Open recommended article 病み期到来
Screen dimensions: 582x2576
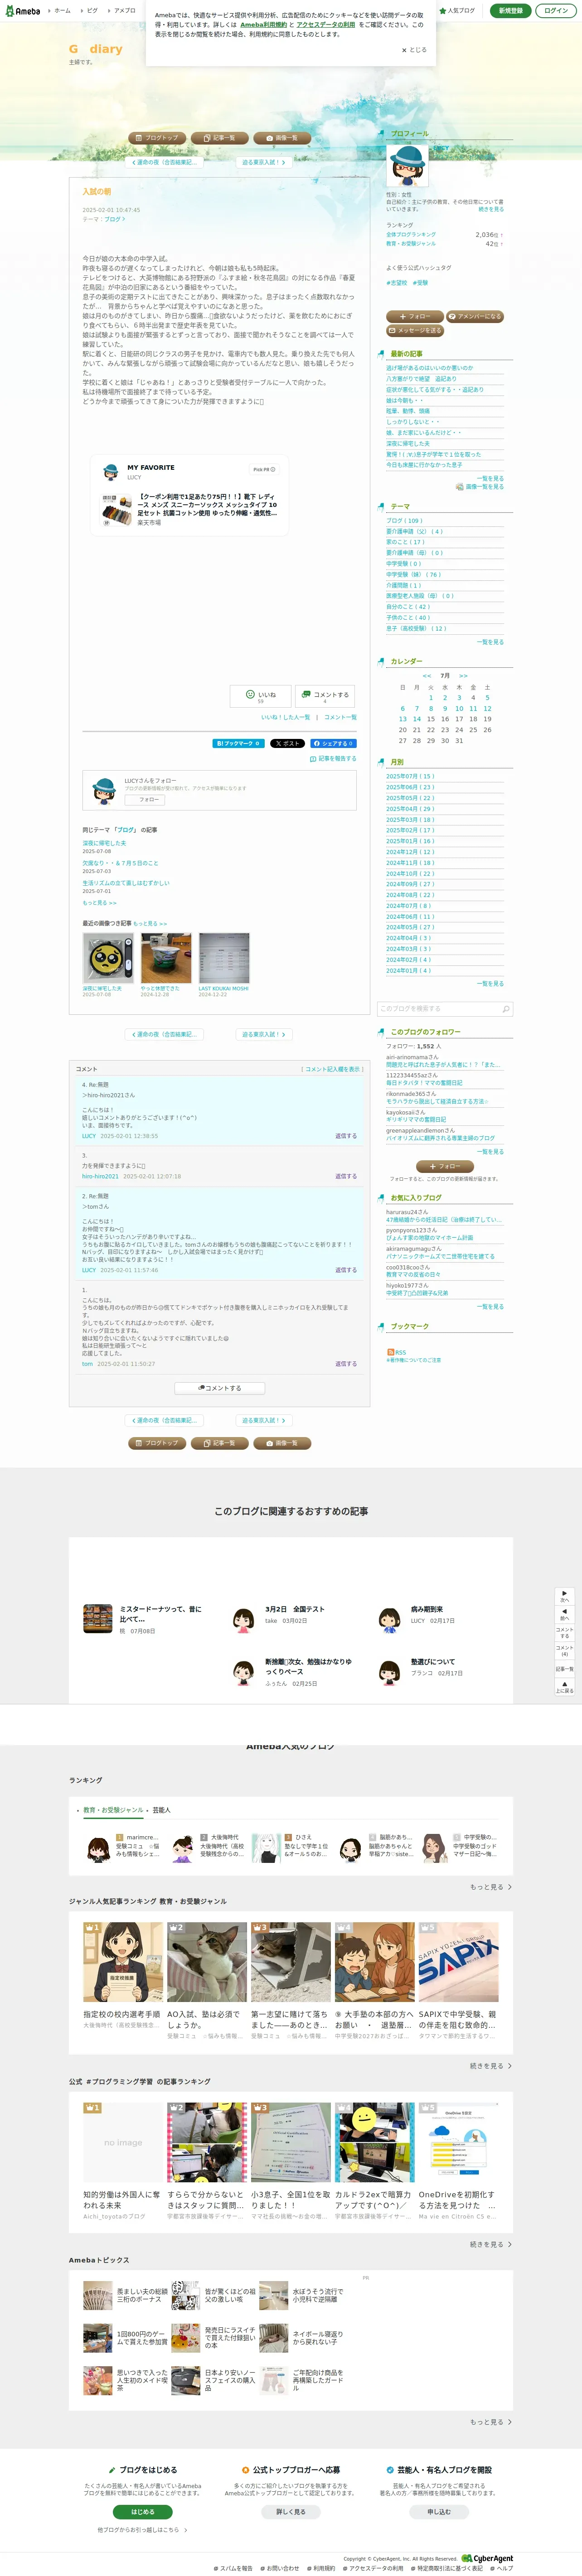tap(427, 1610)
